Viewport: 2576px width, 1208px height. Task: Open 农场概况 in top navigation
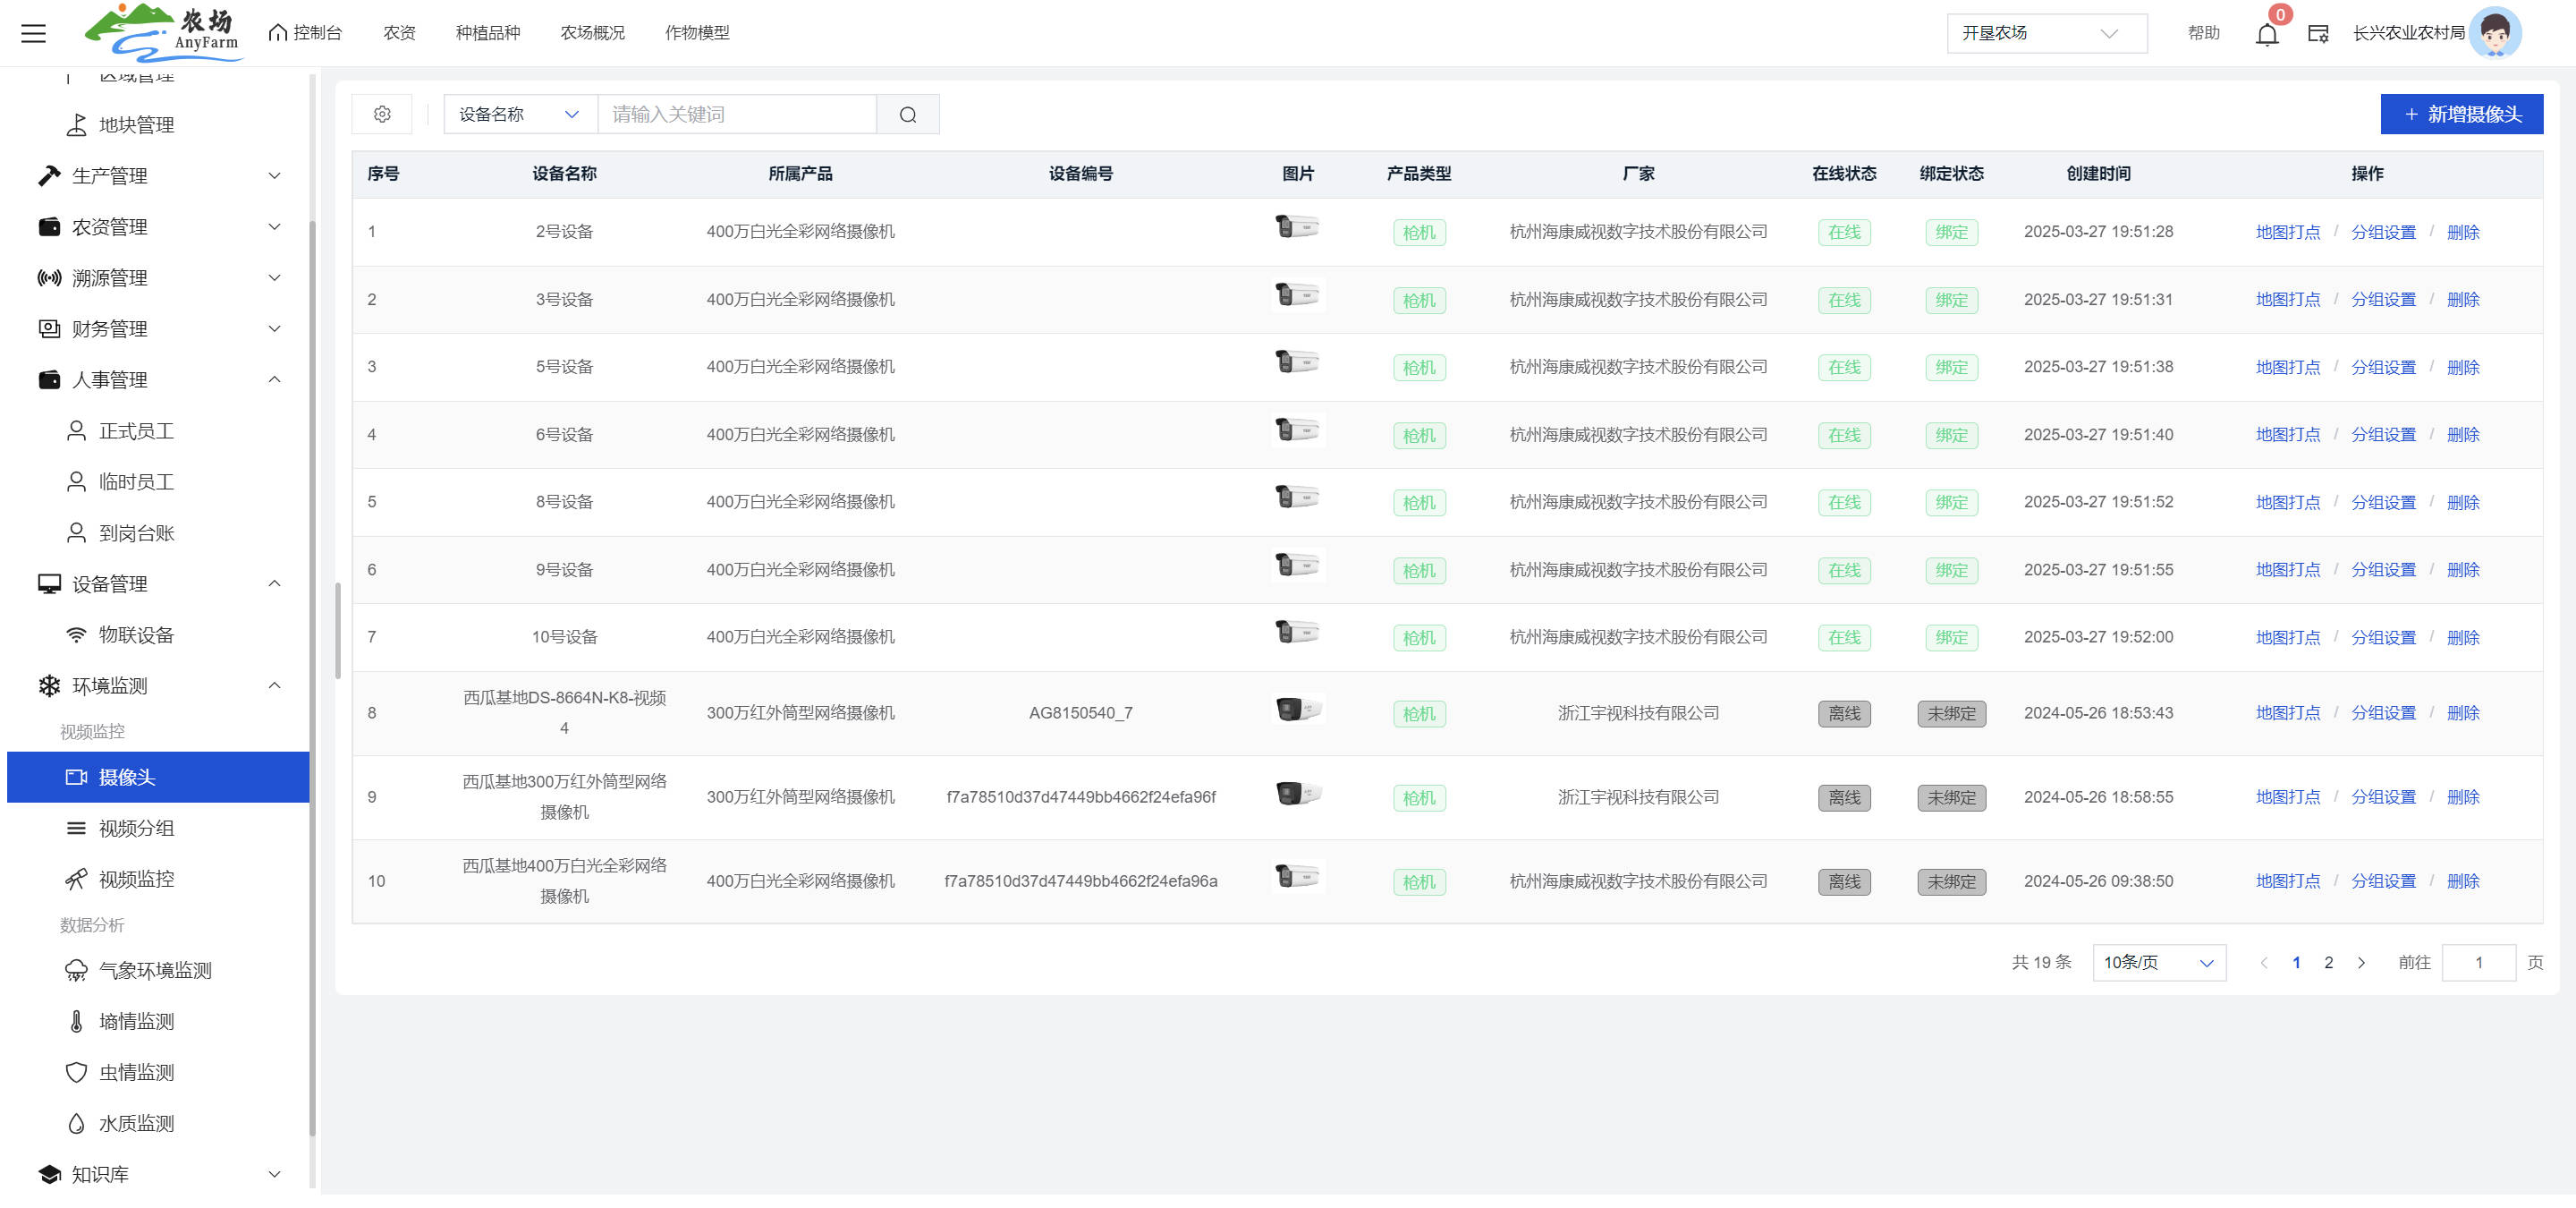592,33
